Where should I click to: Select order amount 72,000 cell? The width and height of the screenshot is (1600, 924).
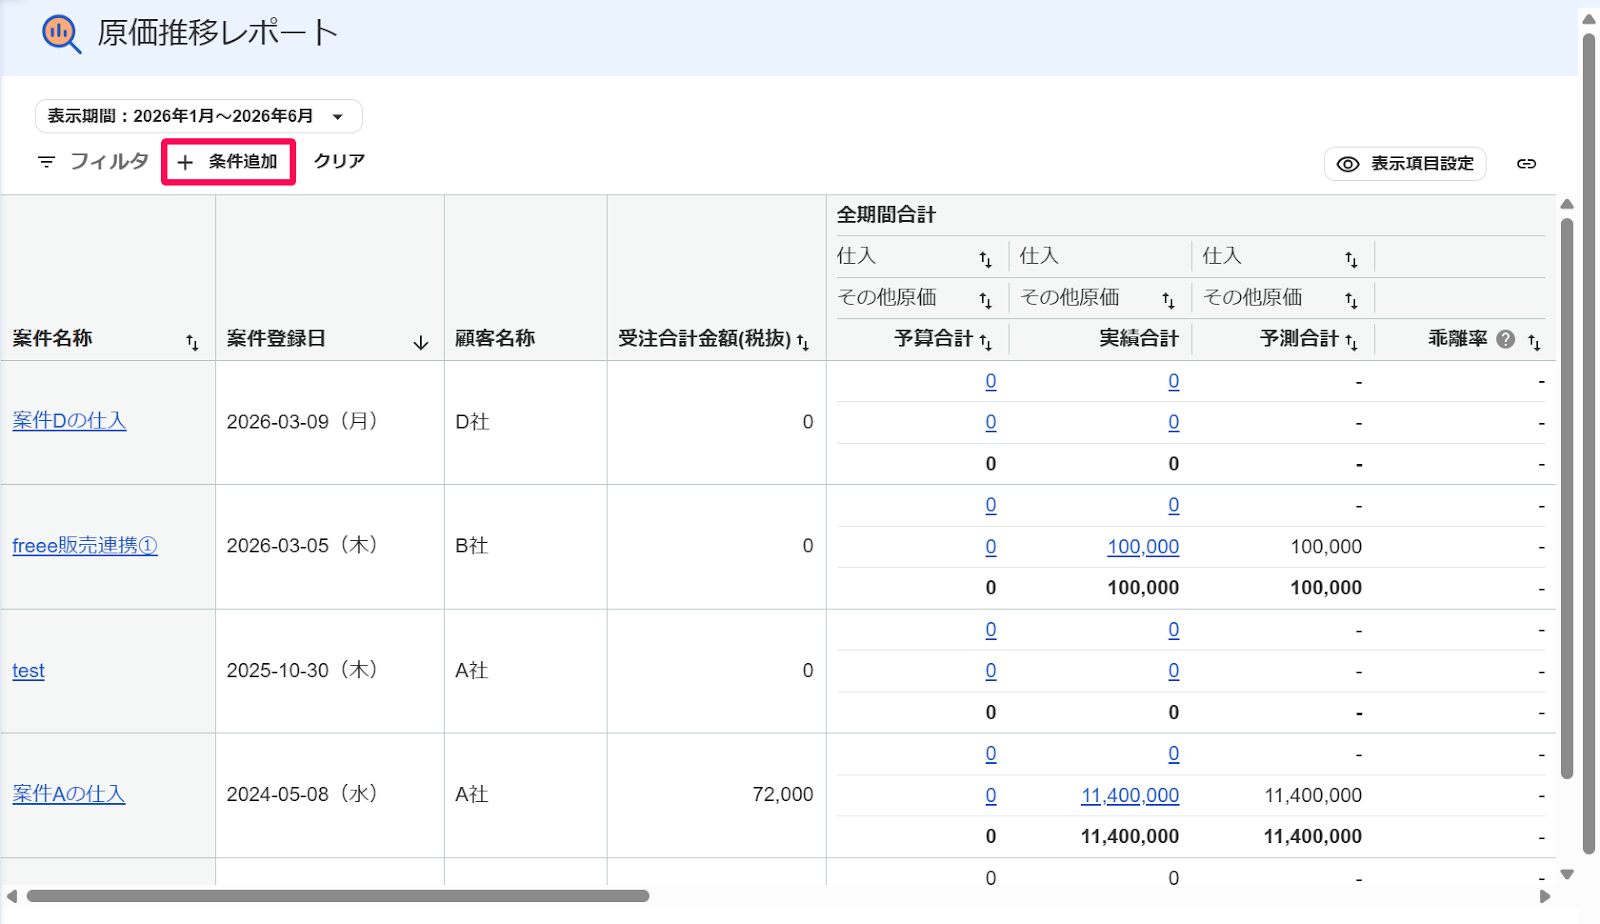(717, 795)
